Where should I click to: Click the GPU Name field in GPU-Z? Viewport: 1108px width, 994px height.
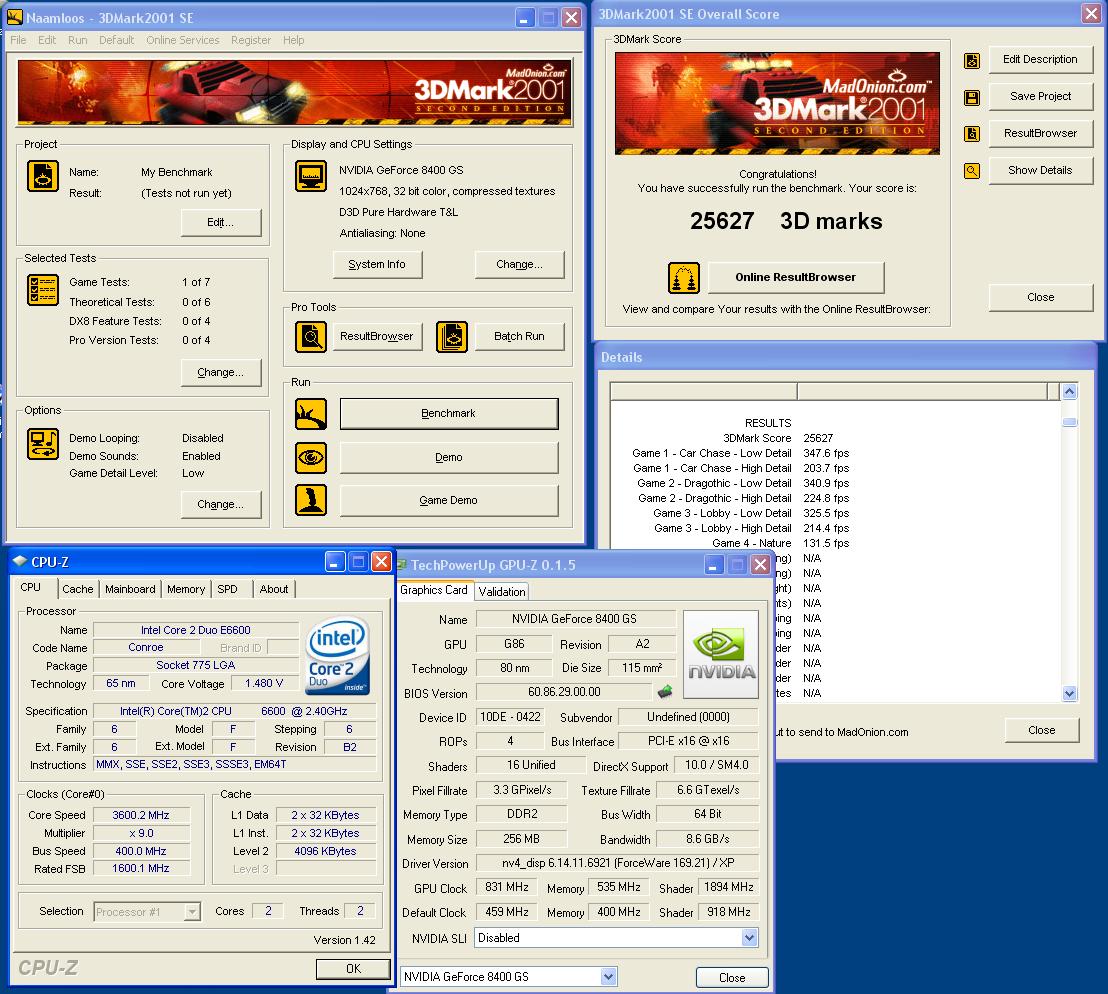coord(575,619)
